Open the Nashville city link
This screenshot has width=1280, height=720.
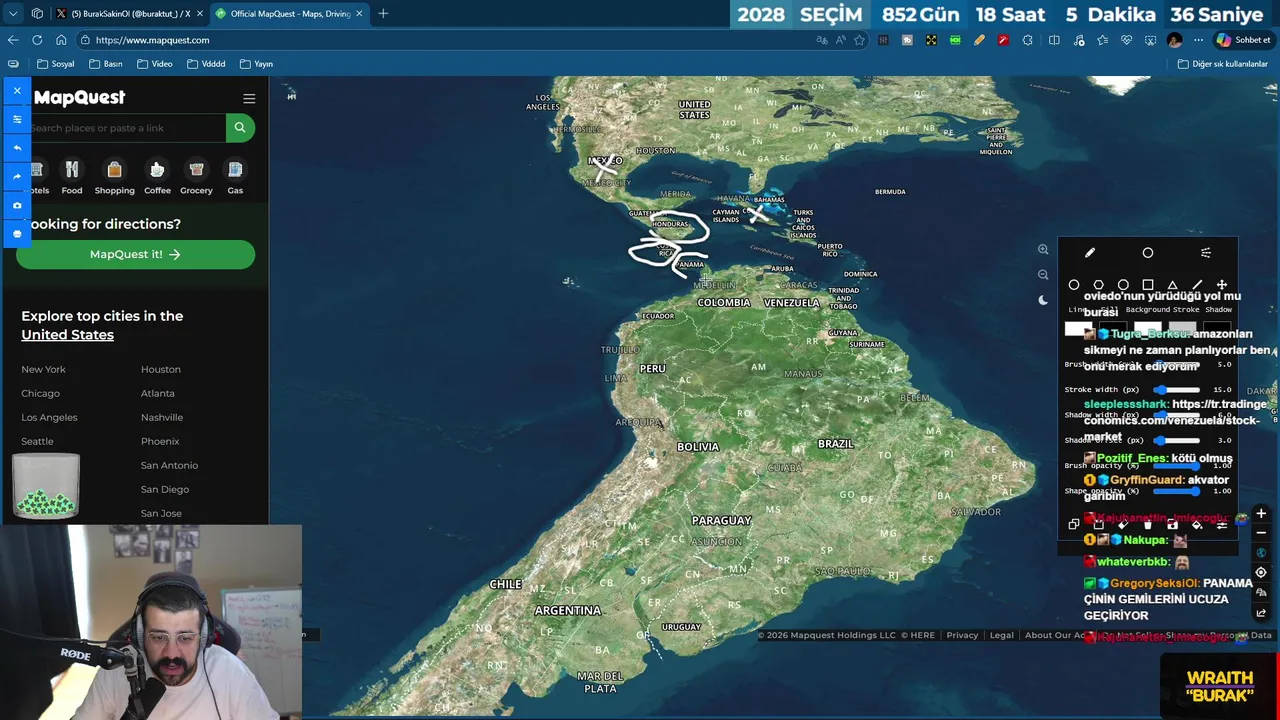[162, 417]
